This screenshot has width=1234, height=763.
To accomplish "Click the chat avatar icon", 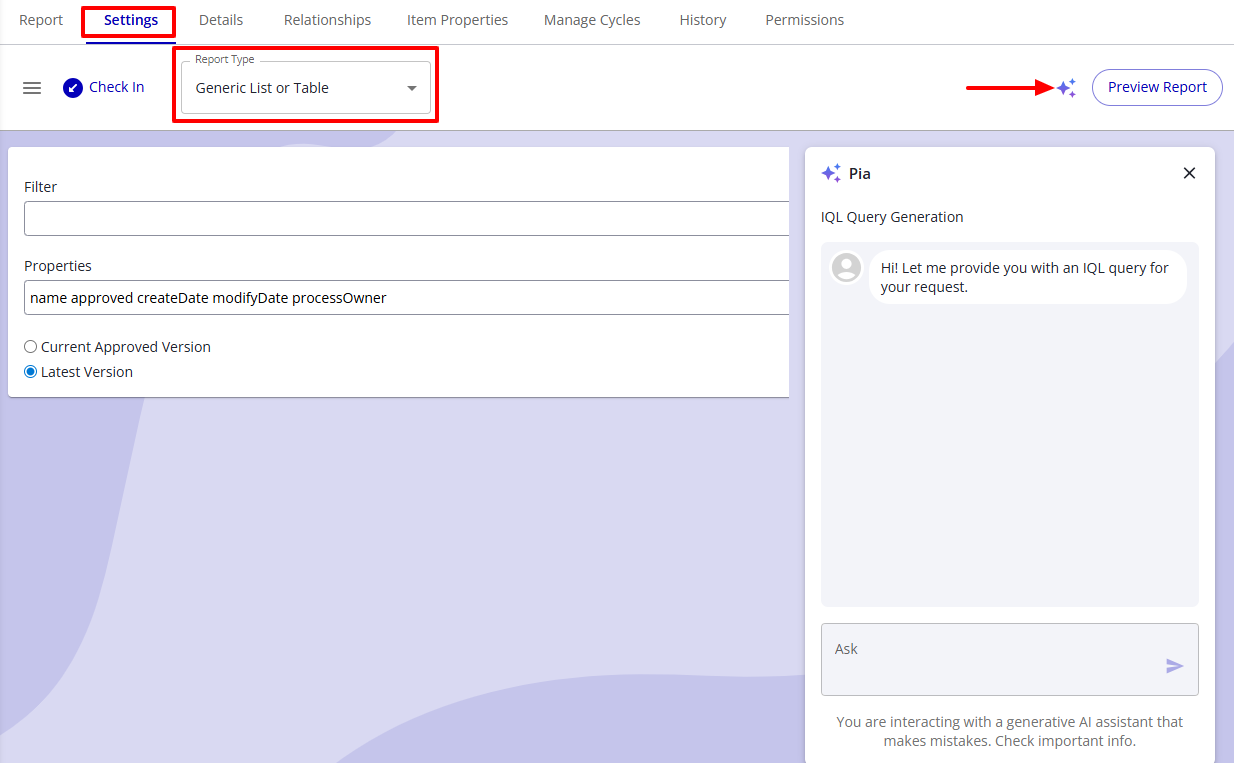I will pos(847,268).
